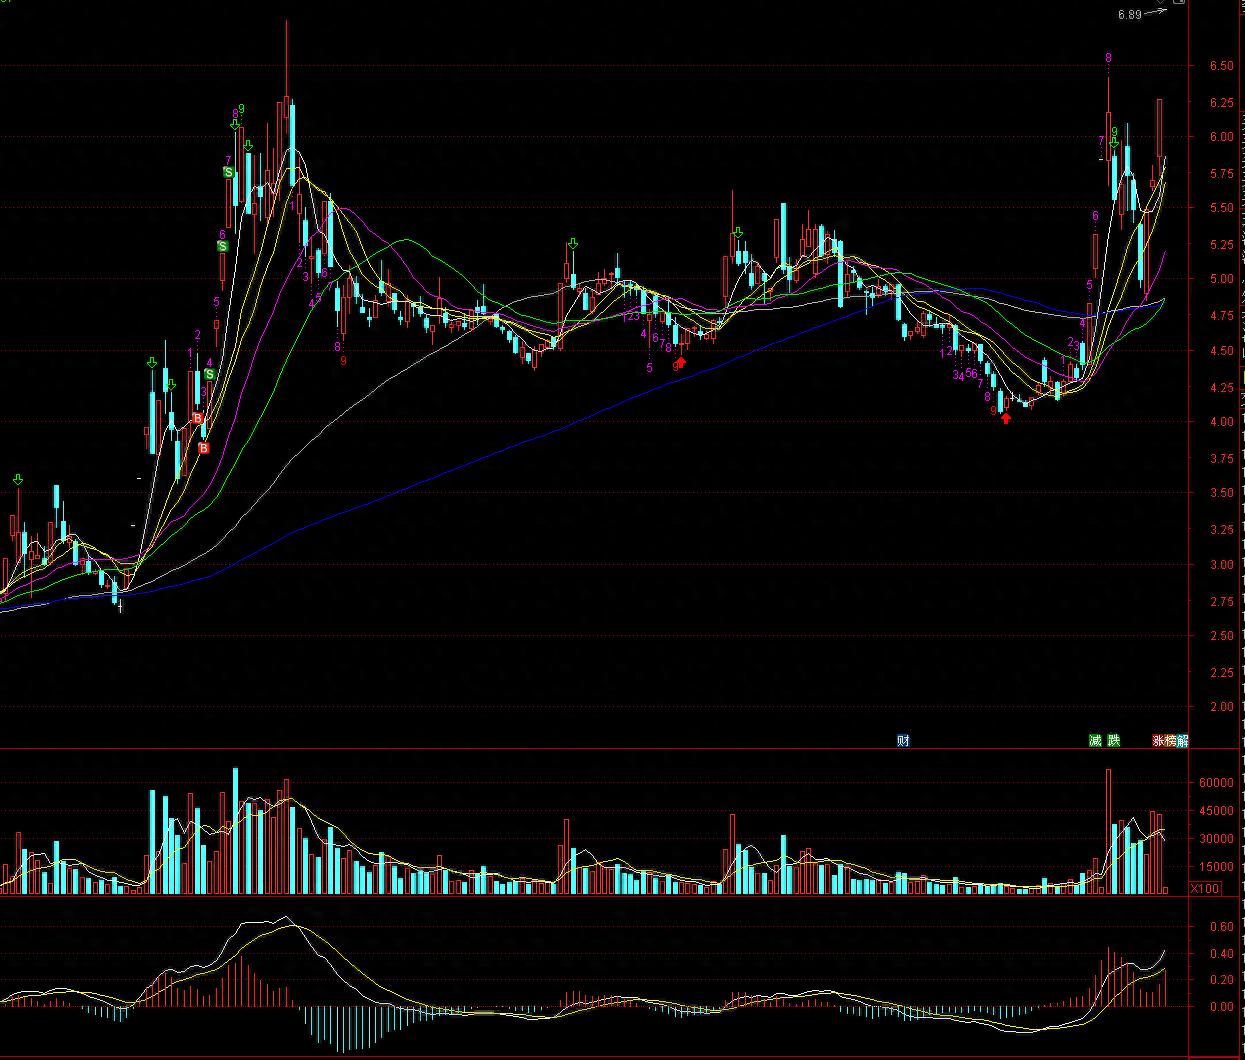Click the red 涨 marker
Viewport: 1245px width, 1060px height.
click(1158, 741)
